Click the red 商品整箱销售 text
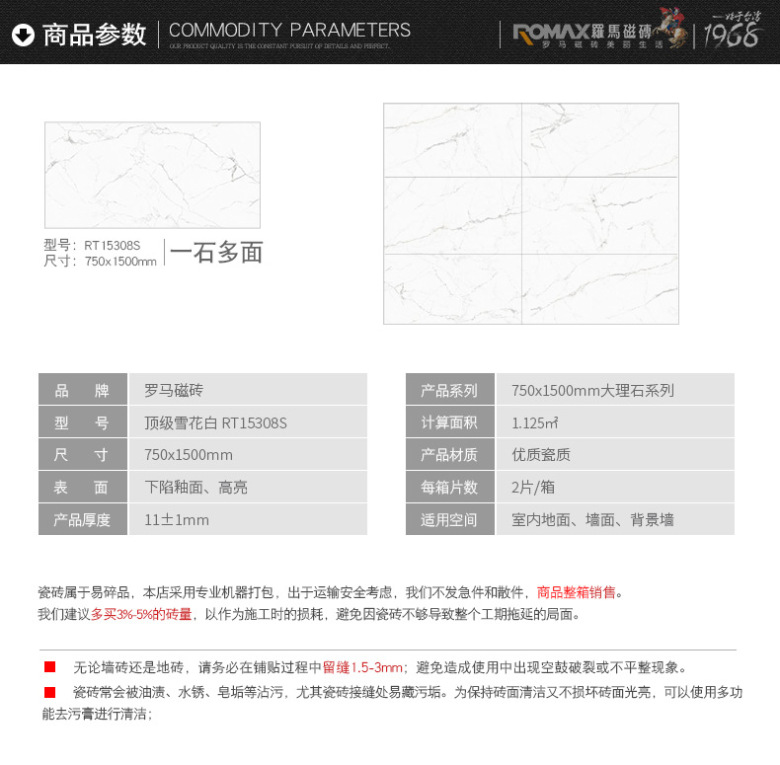Viewport: 780px width, 765px height. [576, 592]
